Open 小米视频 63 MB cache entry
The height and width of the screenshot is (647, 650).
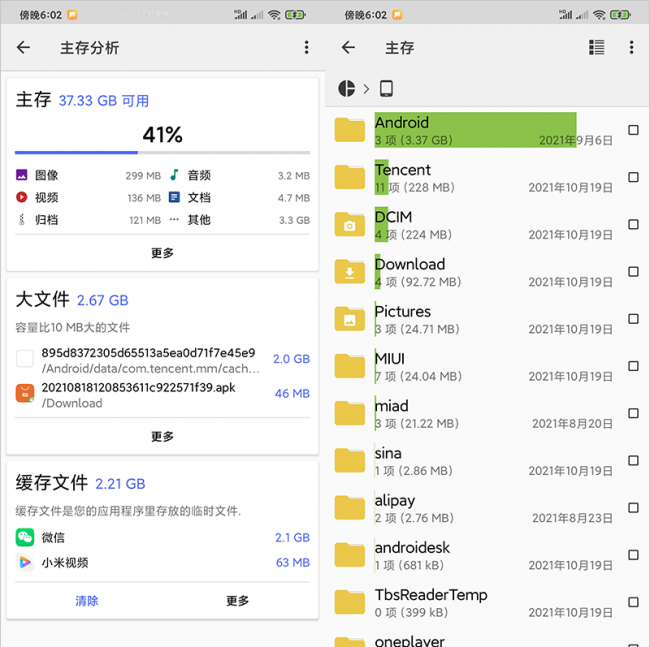click(x=162, y=562)
